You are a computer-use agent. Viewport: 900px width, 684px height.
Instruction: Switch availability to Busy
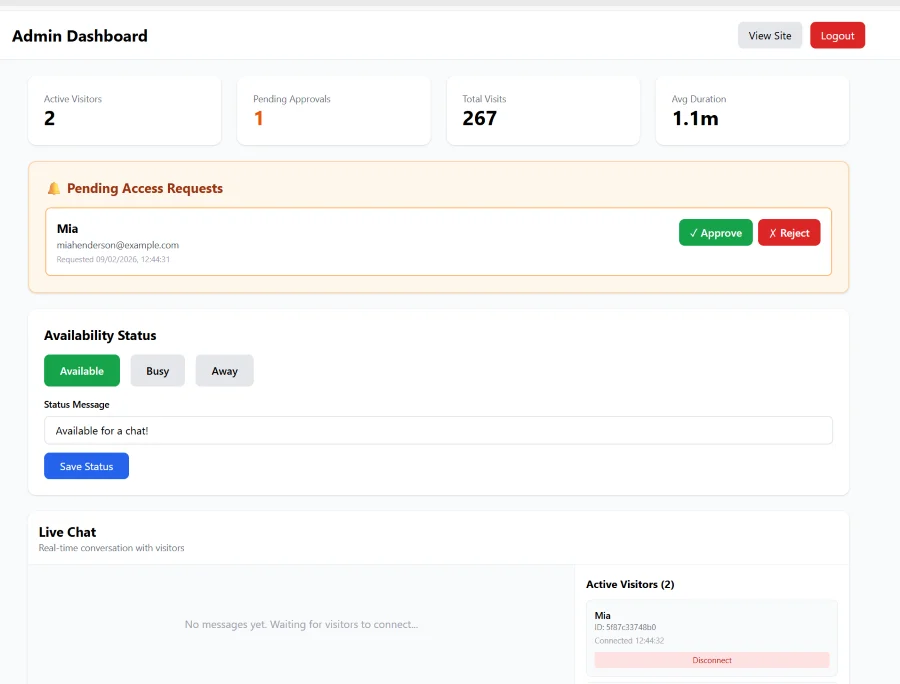[157, 370]
